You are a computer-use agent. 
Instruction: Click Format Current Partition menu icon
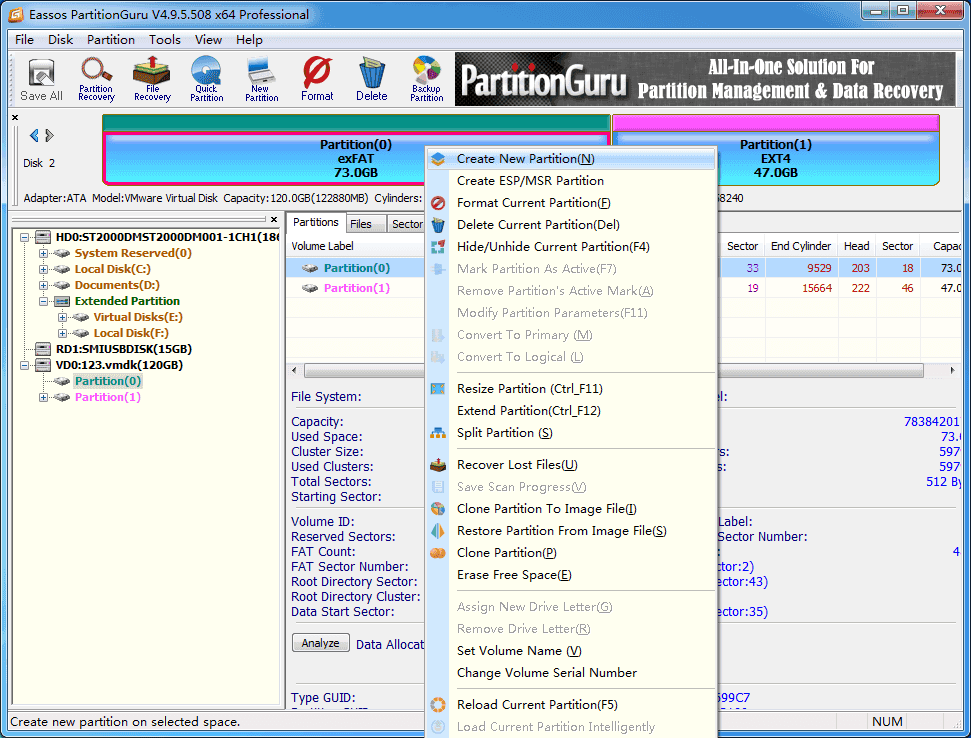(x=438, y=203)
